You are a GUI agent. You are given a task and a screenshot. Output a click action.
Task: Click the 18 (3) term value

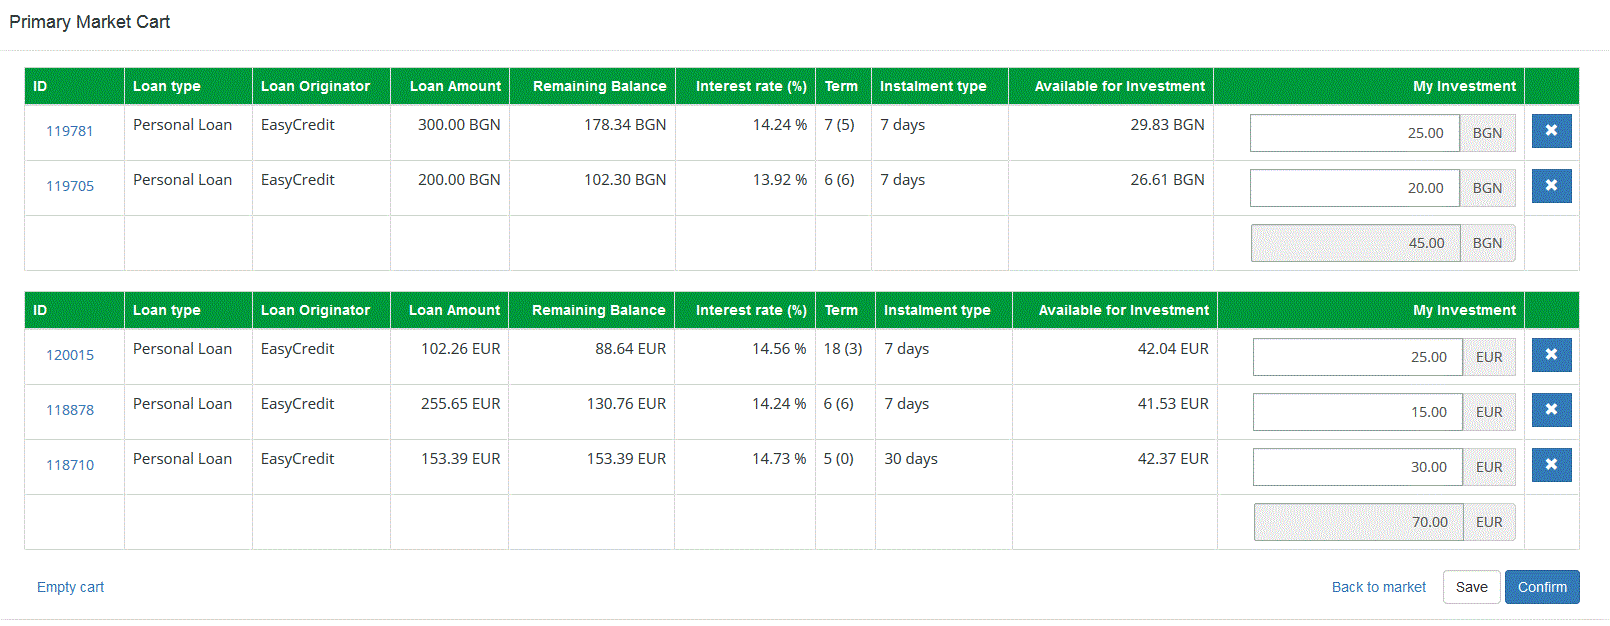(x=843, y=349)
